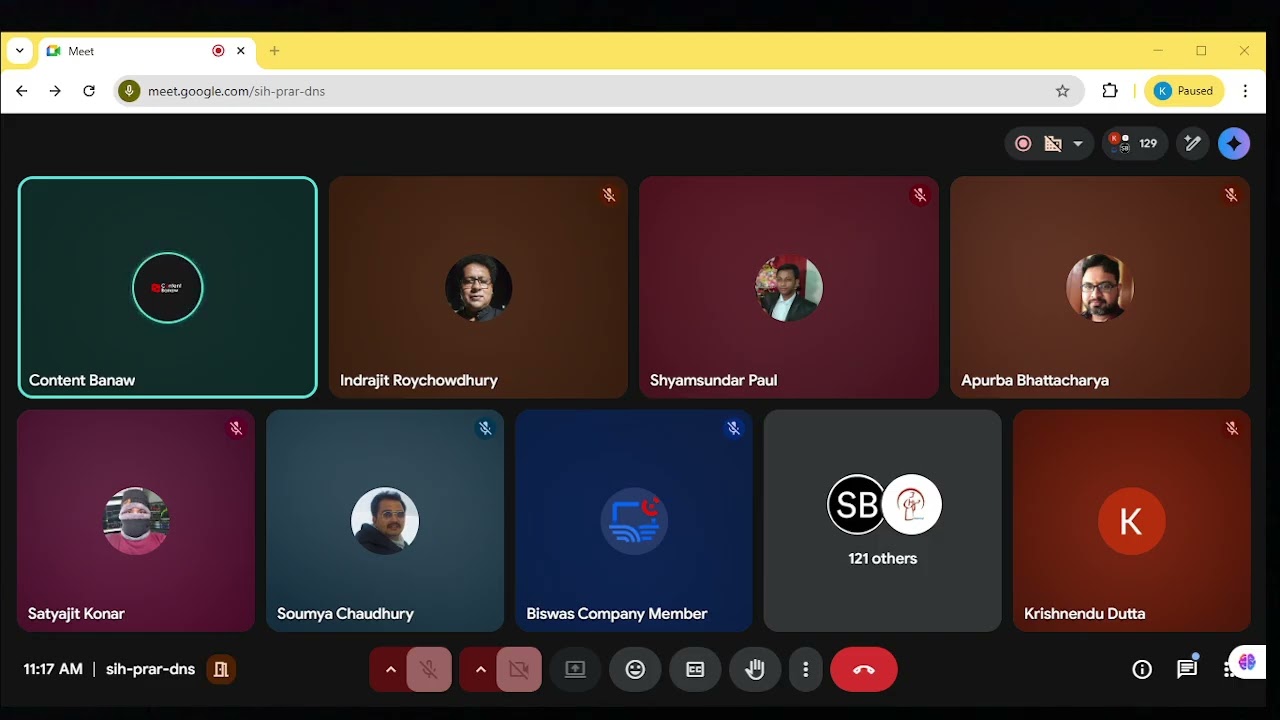Click muted mic icon on Apurba Bhattacharya tile
Viewport: 1280px width, 720px height.
pos(1231,195)
